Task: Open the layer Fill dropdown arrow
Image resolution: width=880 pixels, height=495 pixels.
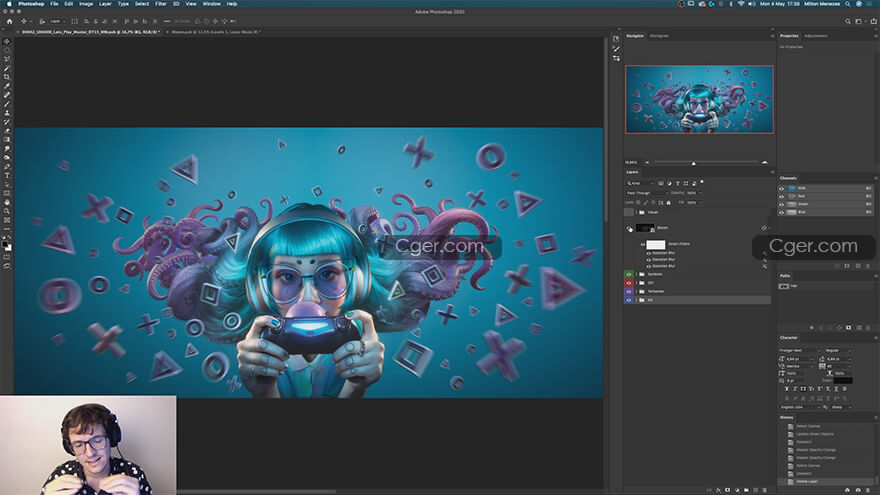Action: (700, 203)
